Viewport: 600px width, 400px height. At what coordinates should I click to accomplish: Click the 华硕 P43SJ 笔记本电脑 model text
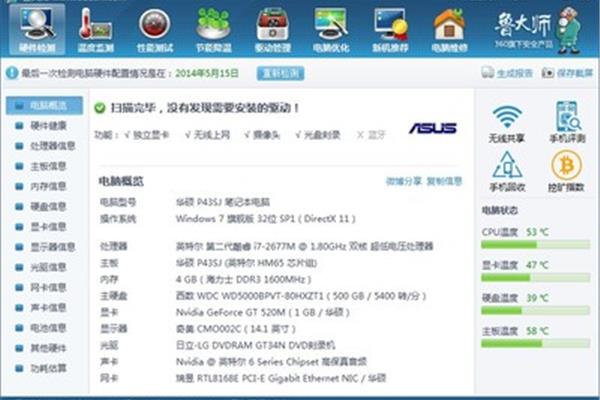[223, 202]
